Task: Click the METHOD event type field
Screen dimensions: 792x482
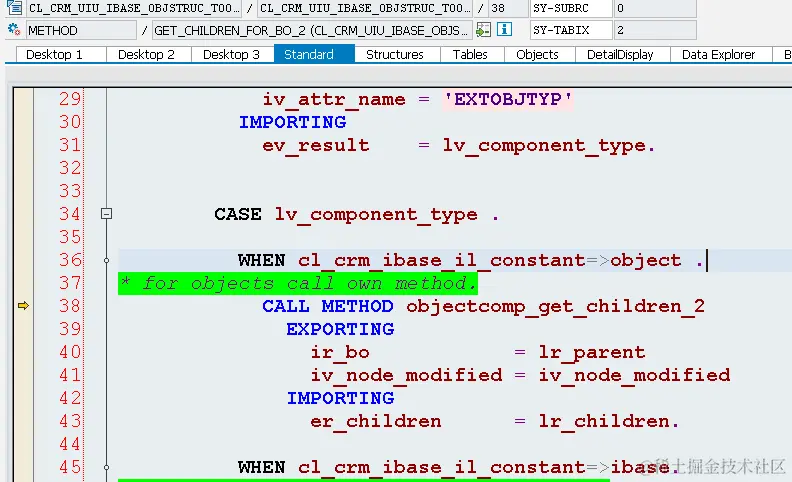Action: pos(81,30)
